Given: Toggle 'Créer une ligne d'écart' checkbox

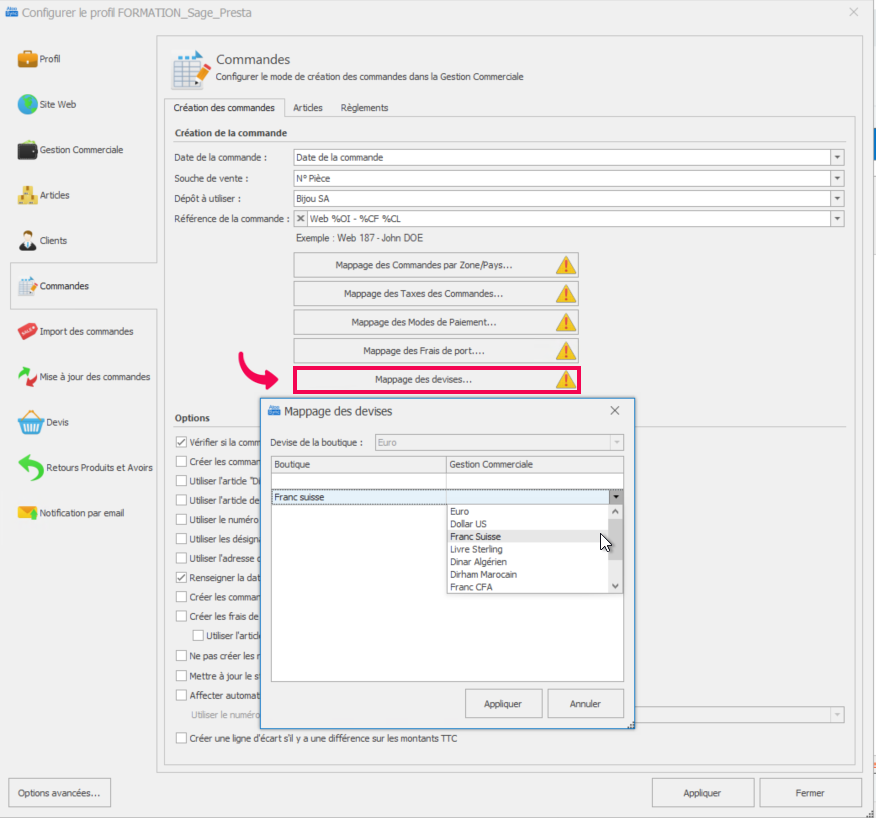Looking at the screenshot, I should 181,738.
